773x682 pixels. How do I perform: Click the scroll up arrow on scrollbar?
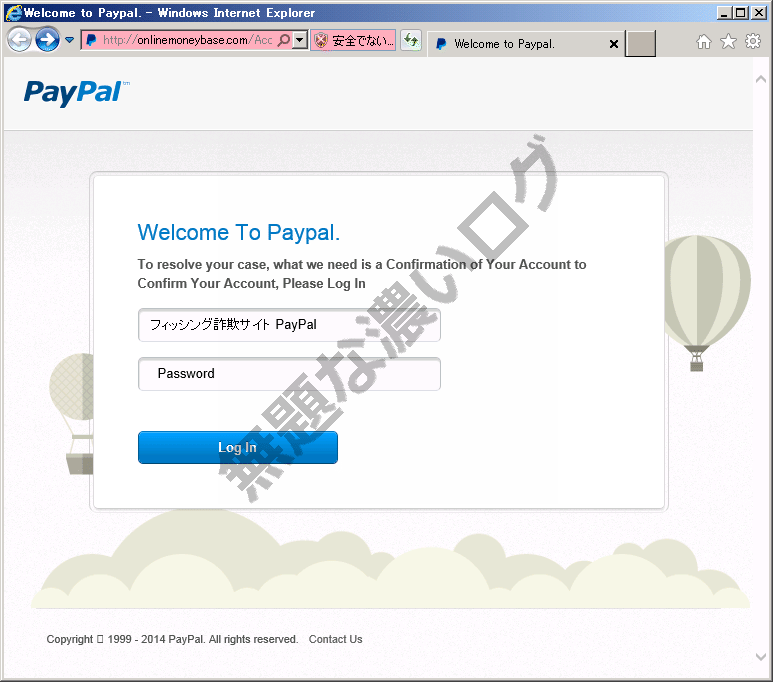(x=761, y=79)
